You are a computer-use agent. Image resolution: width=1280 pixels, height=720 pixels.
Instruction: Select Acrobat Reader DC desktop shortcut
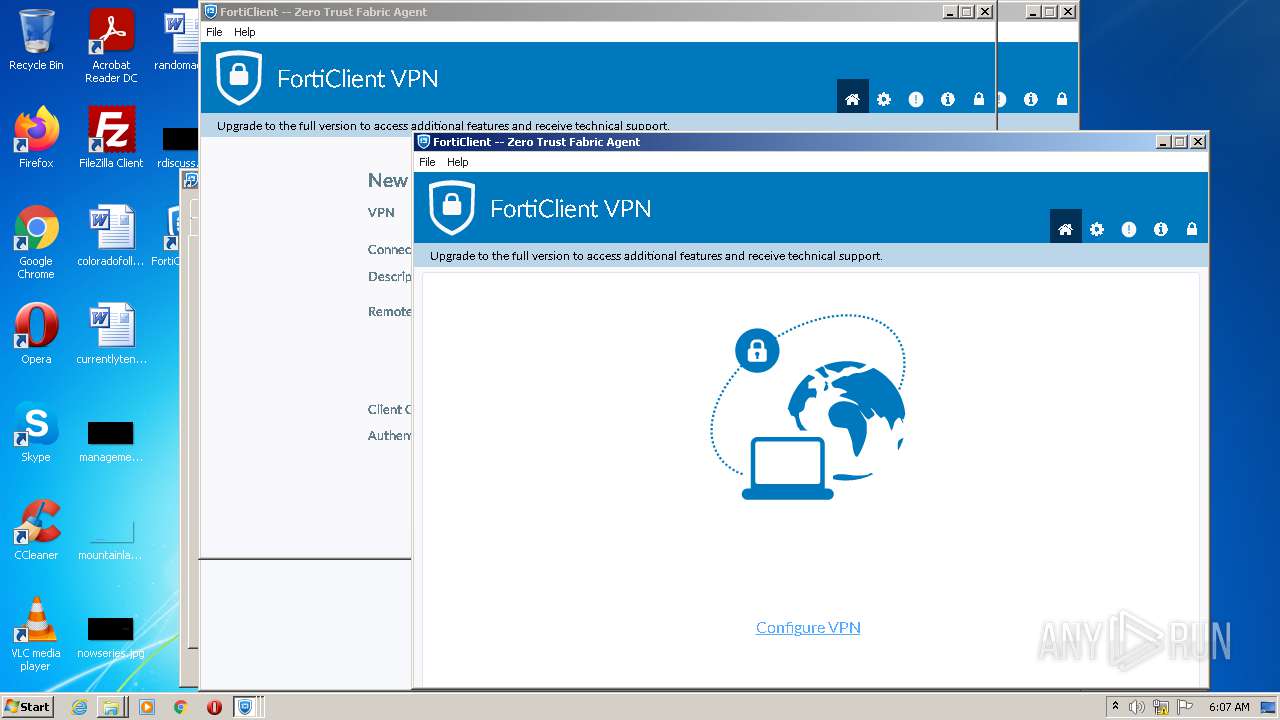[x=111, y=46]
